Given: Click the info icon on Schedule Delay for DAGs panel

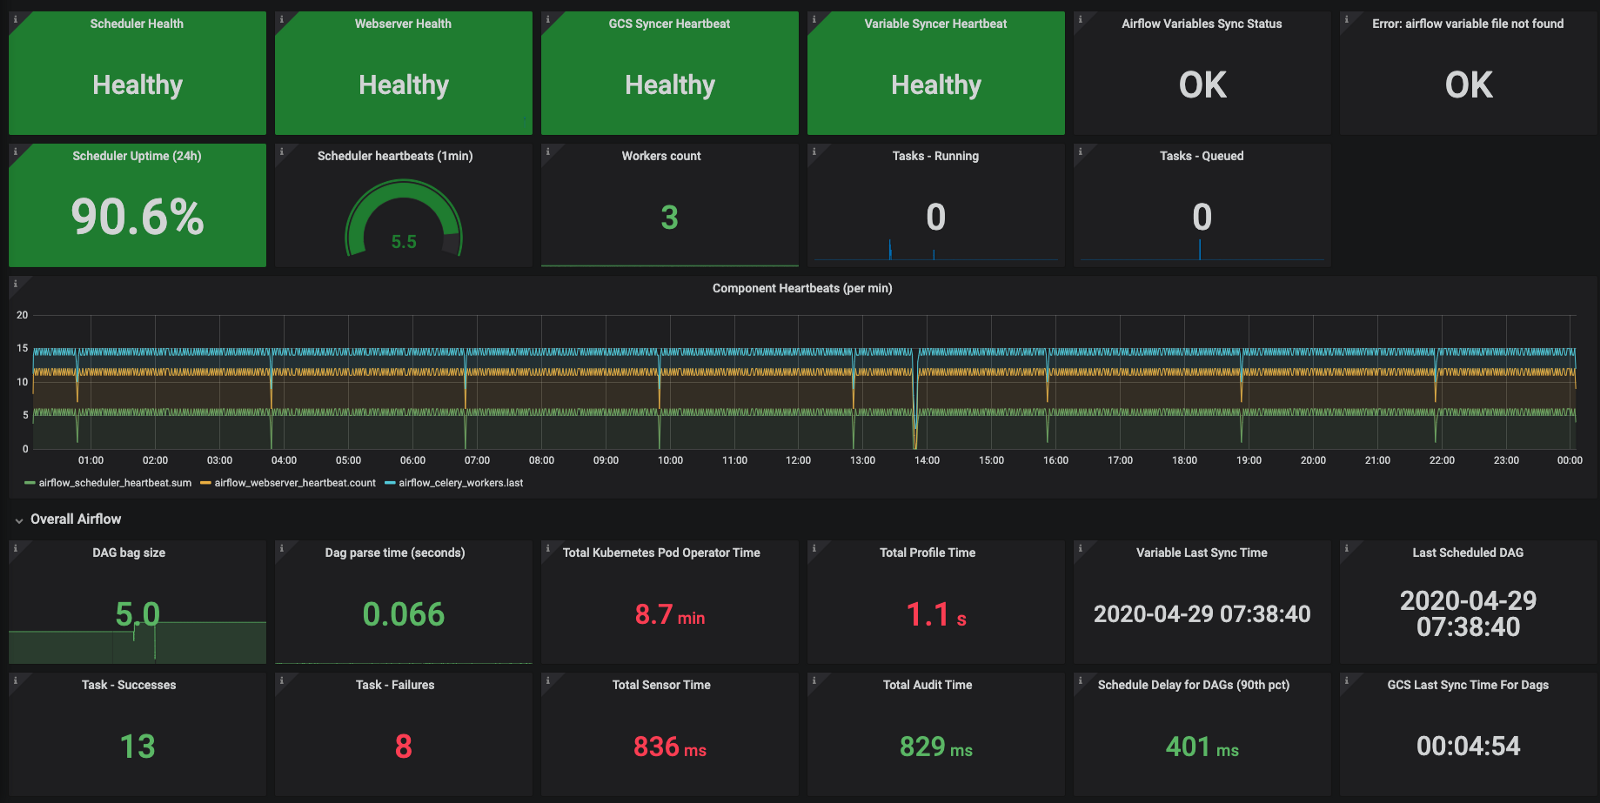Looking at the screenshot, I should tap(1080, 680).
